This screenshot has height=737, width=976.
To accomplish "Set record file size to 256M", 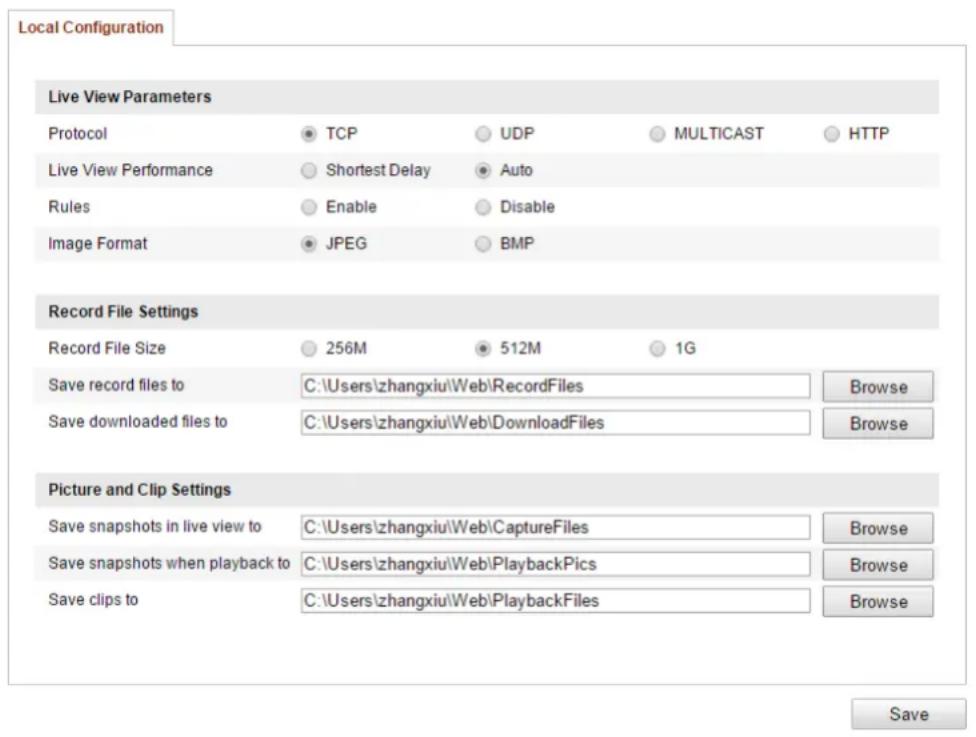I will (x=309, y=349).
